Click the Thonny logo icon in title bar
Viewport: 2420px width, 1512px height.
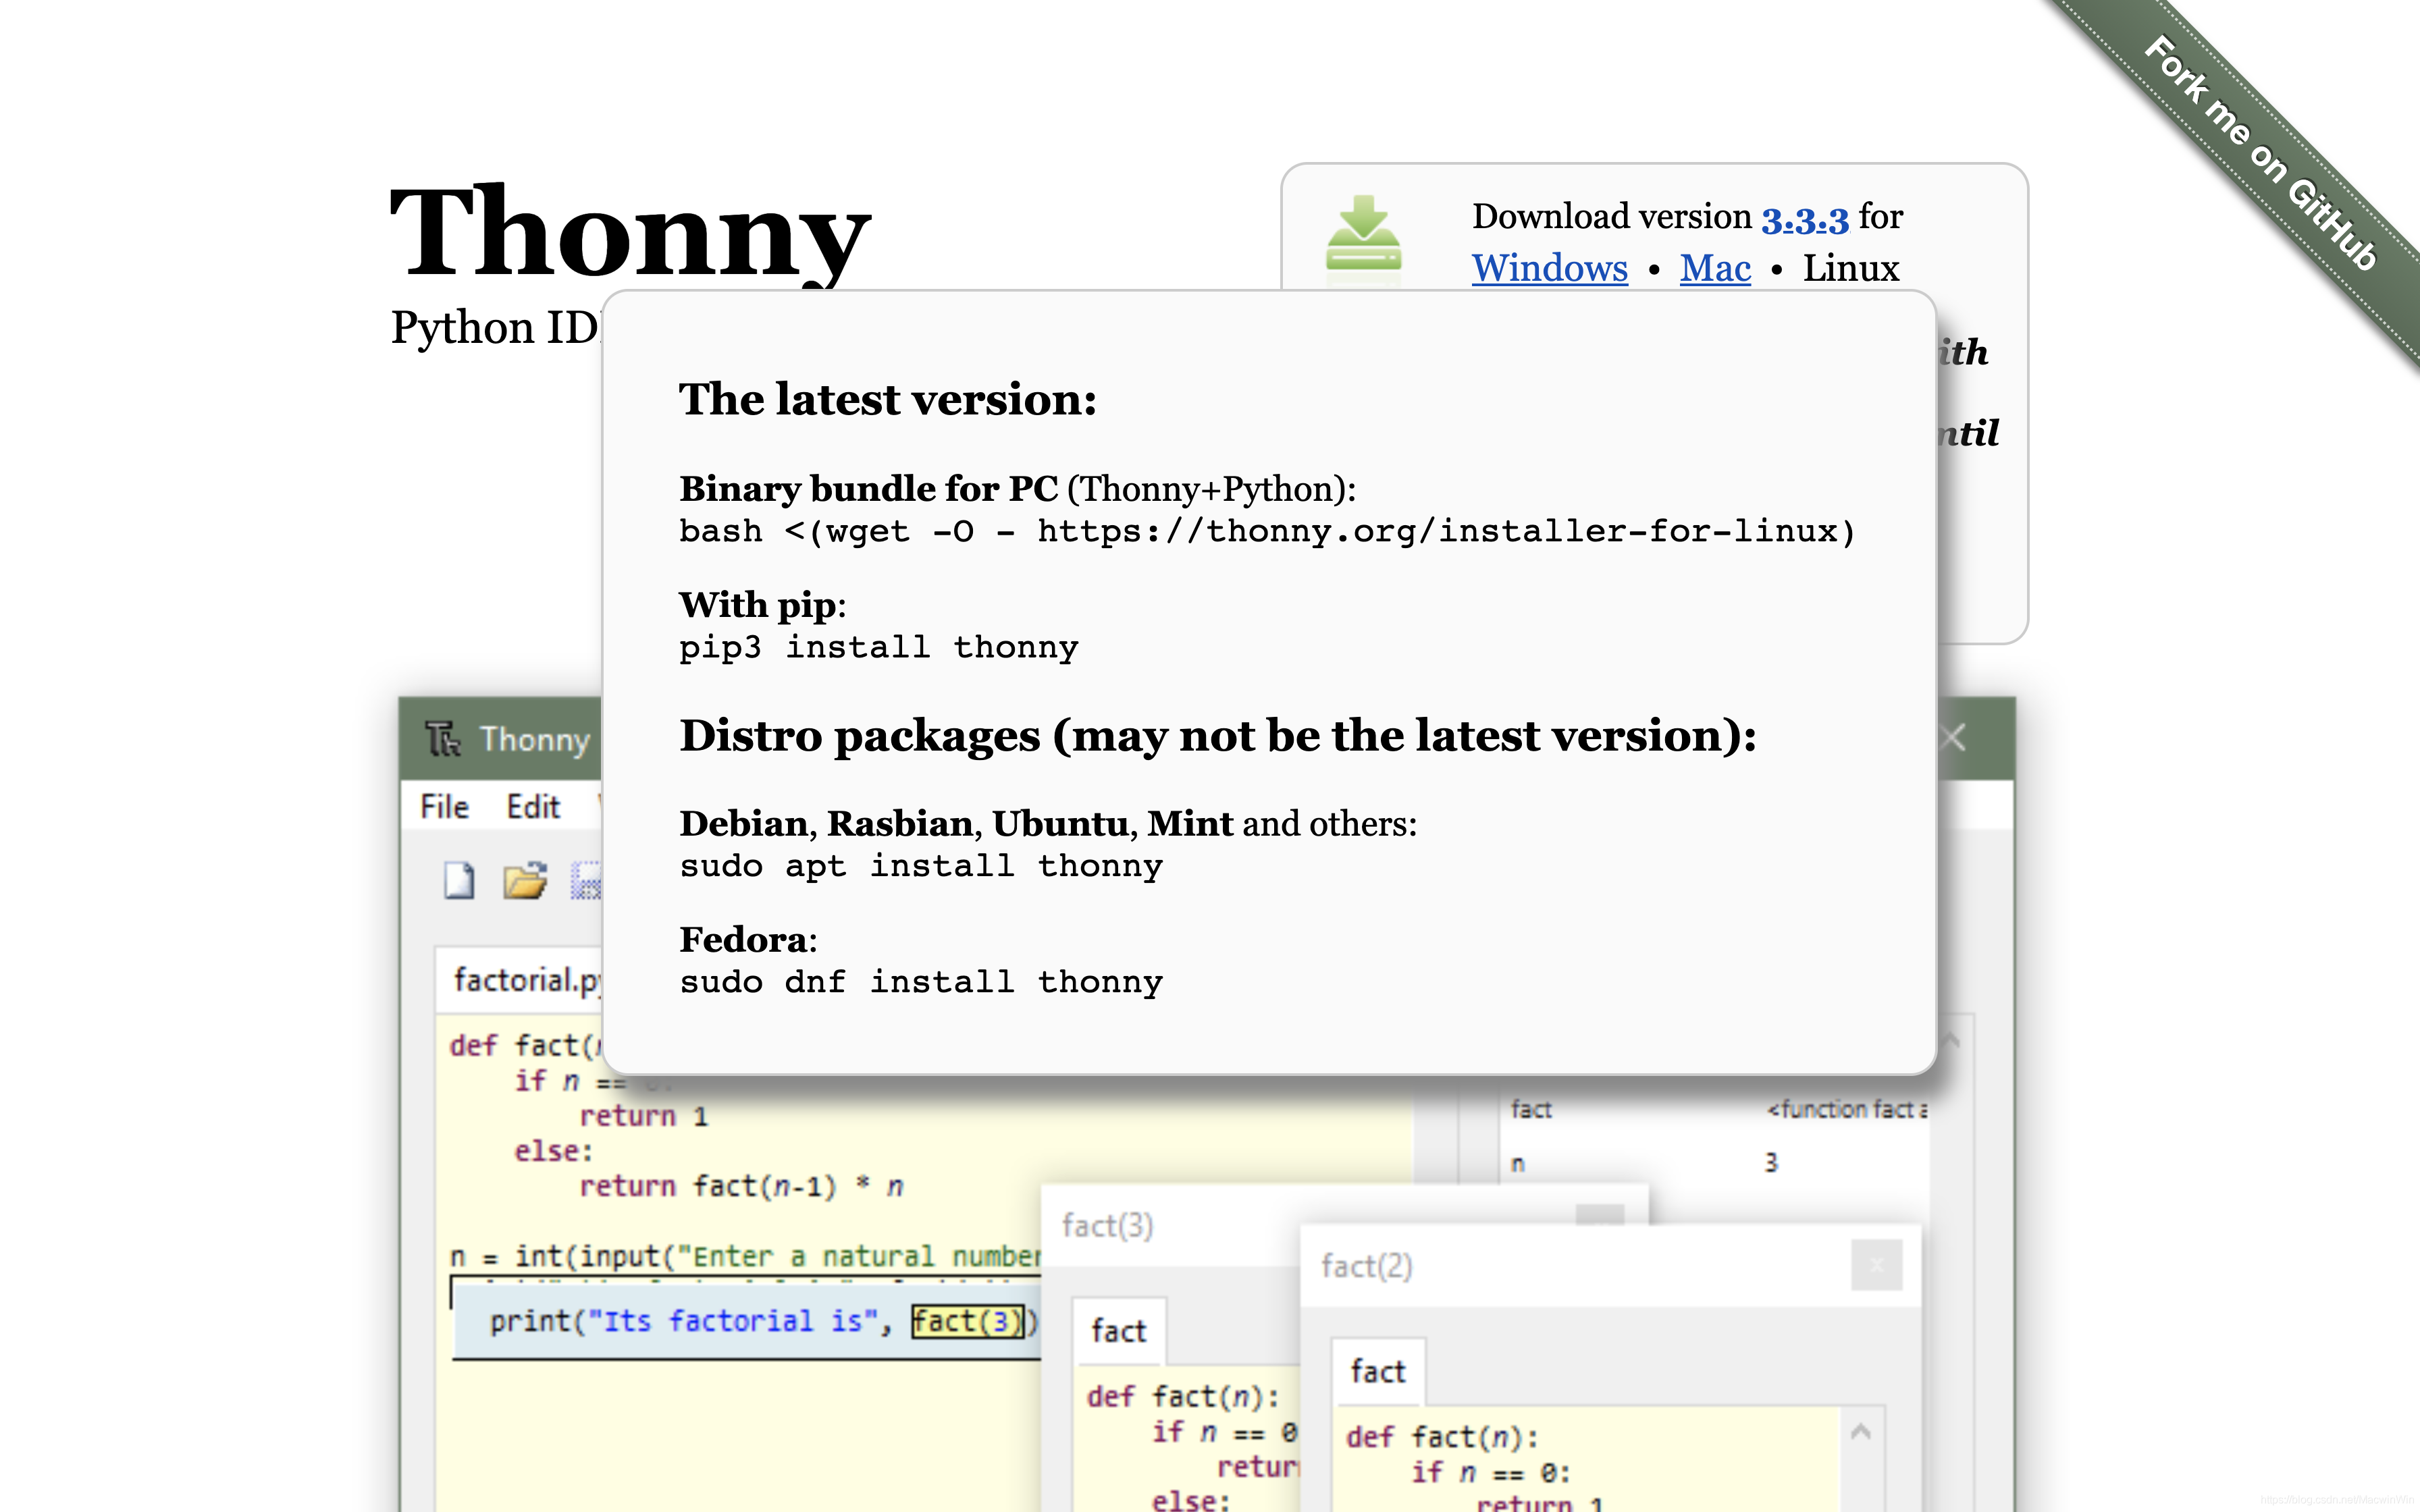point(442,739)
